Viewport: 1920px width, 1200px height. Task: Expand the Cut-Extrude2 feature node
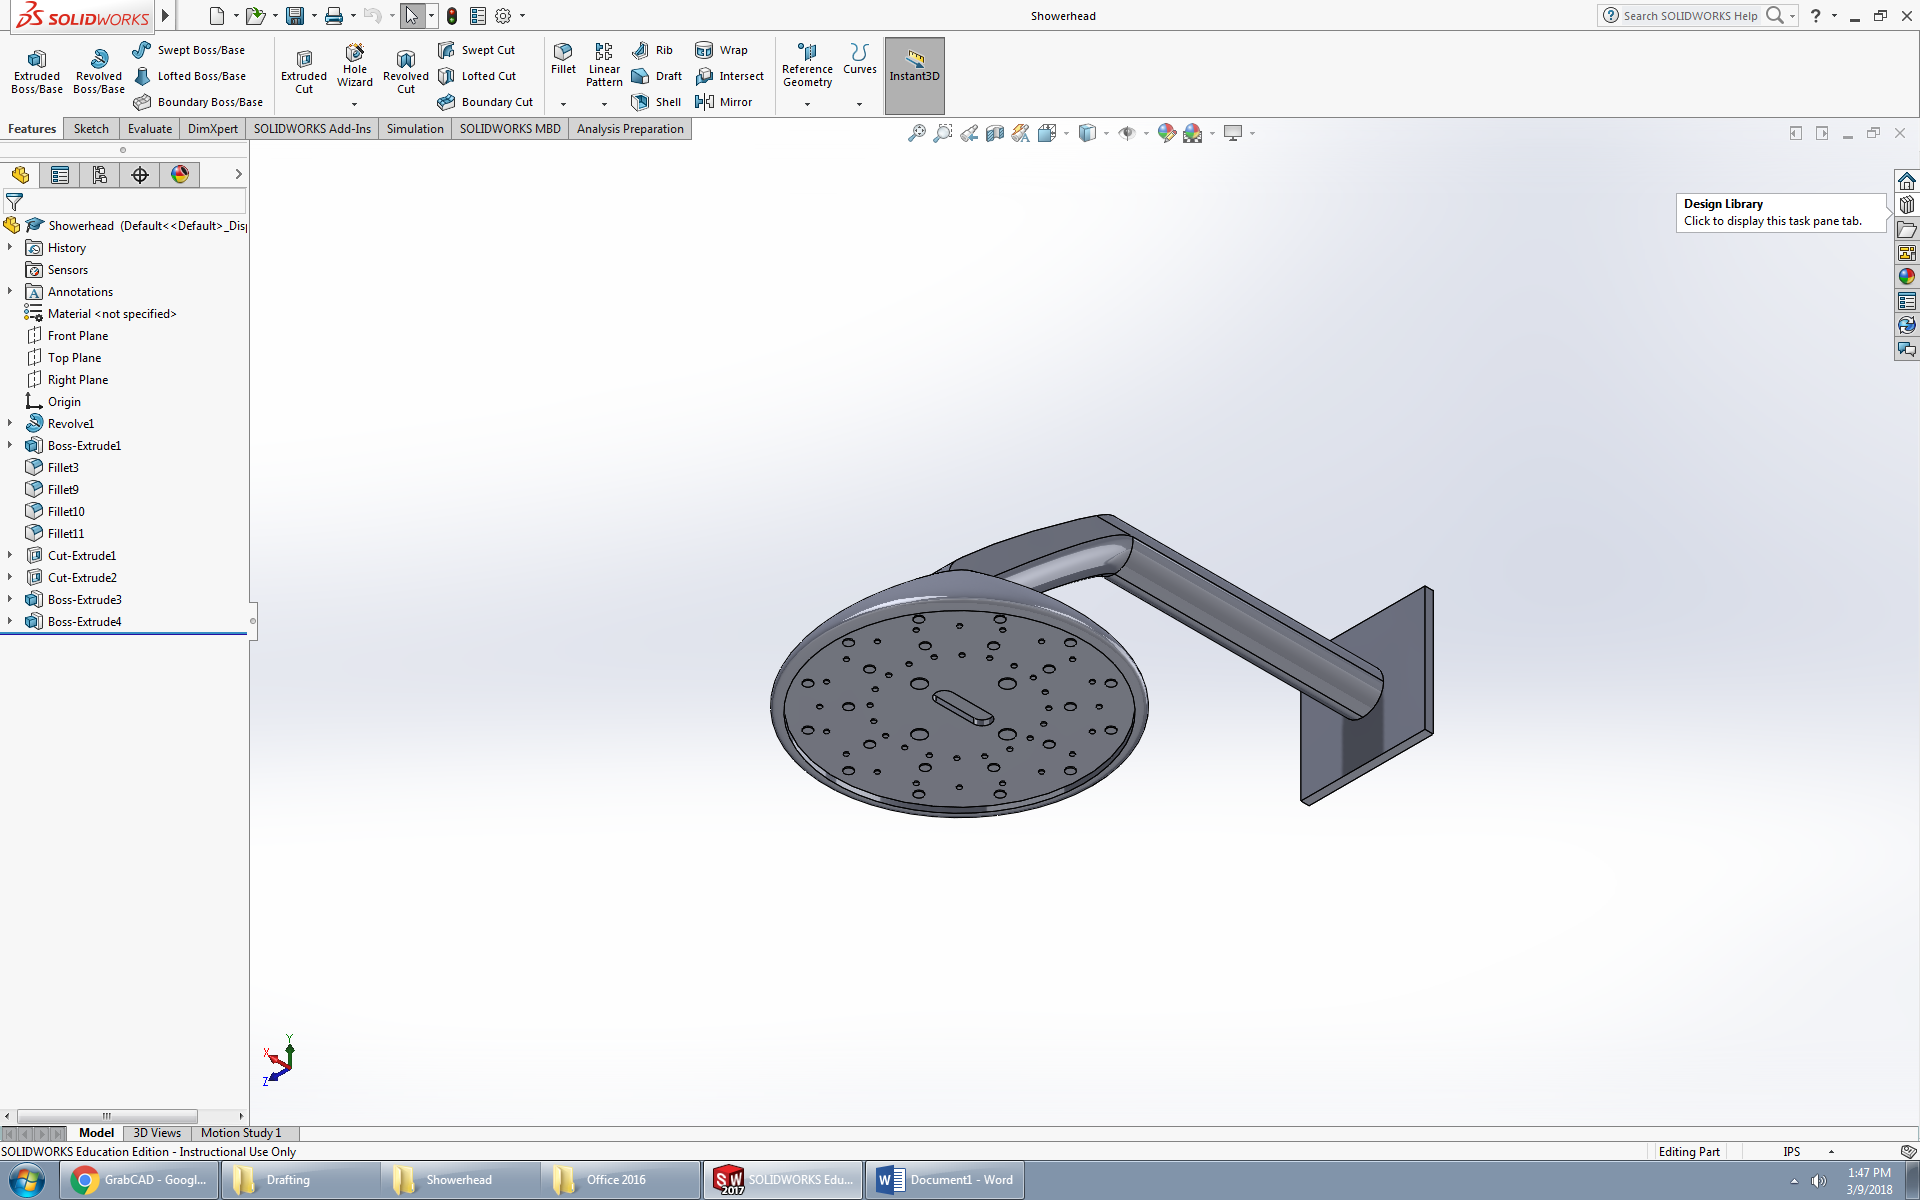[10, 577]
